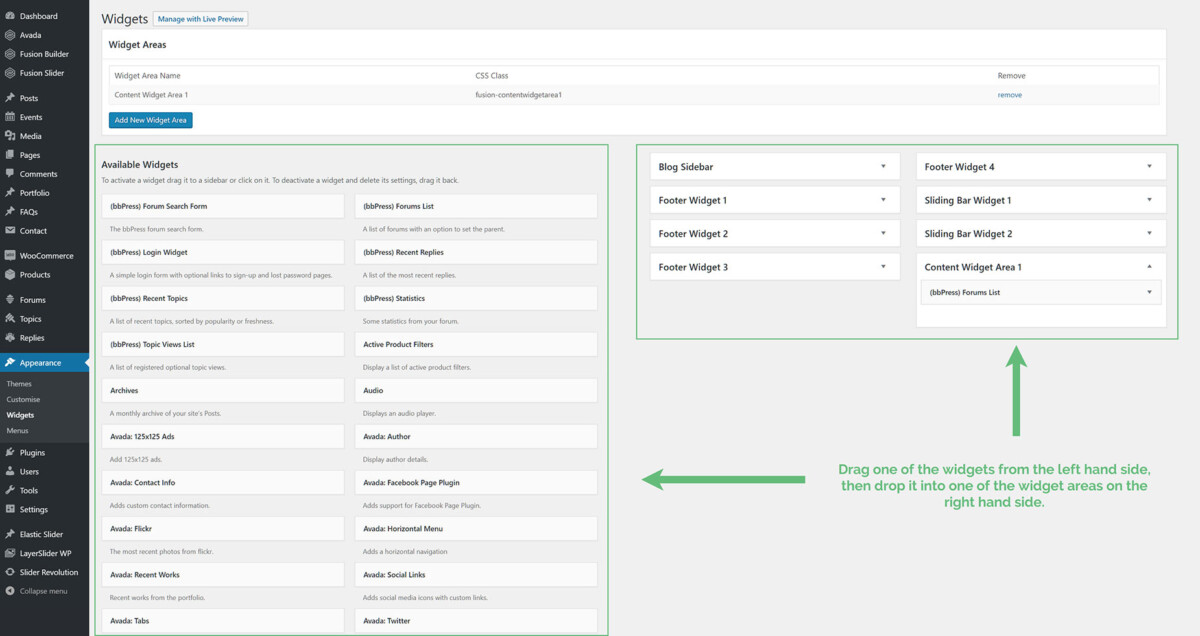Open the Slider Revolution menu icon
This screenshot has height=636, width=1200.
pos(10,572)
